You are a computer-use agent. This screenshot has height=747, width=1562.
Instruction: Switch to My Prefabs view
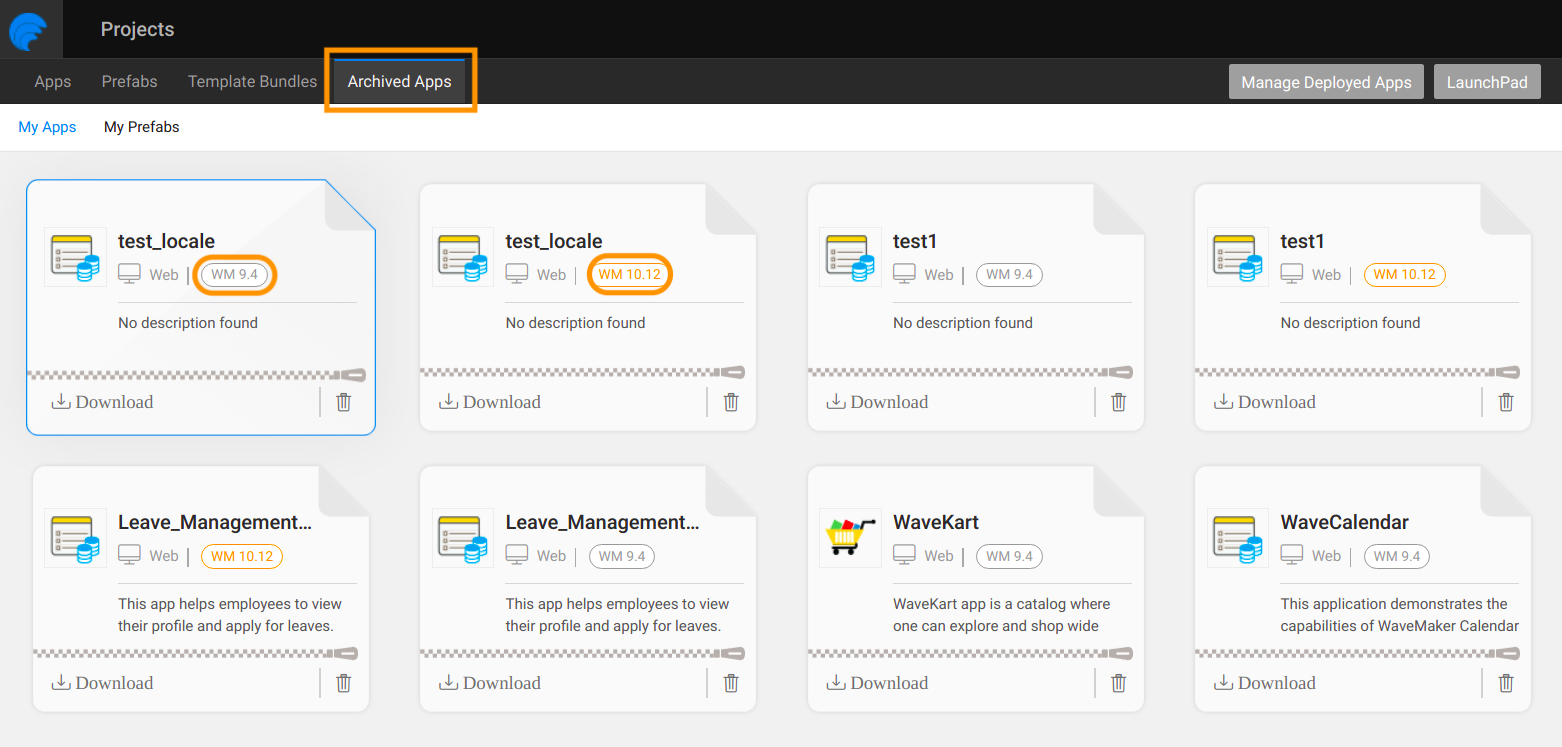[x=141, y=126]
